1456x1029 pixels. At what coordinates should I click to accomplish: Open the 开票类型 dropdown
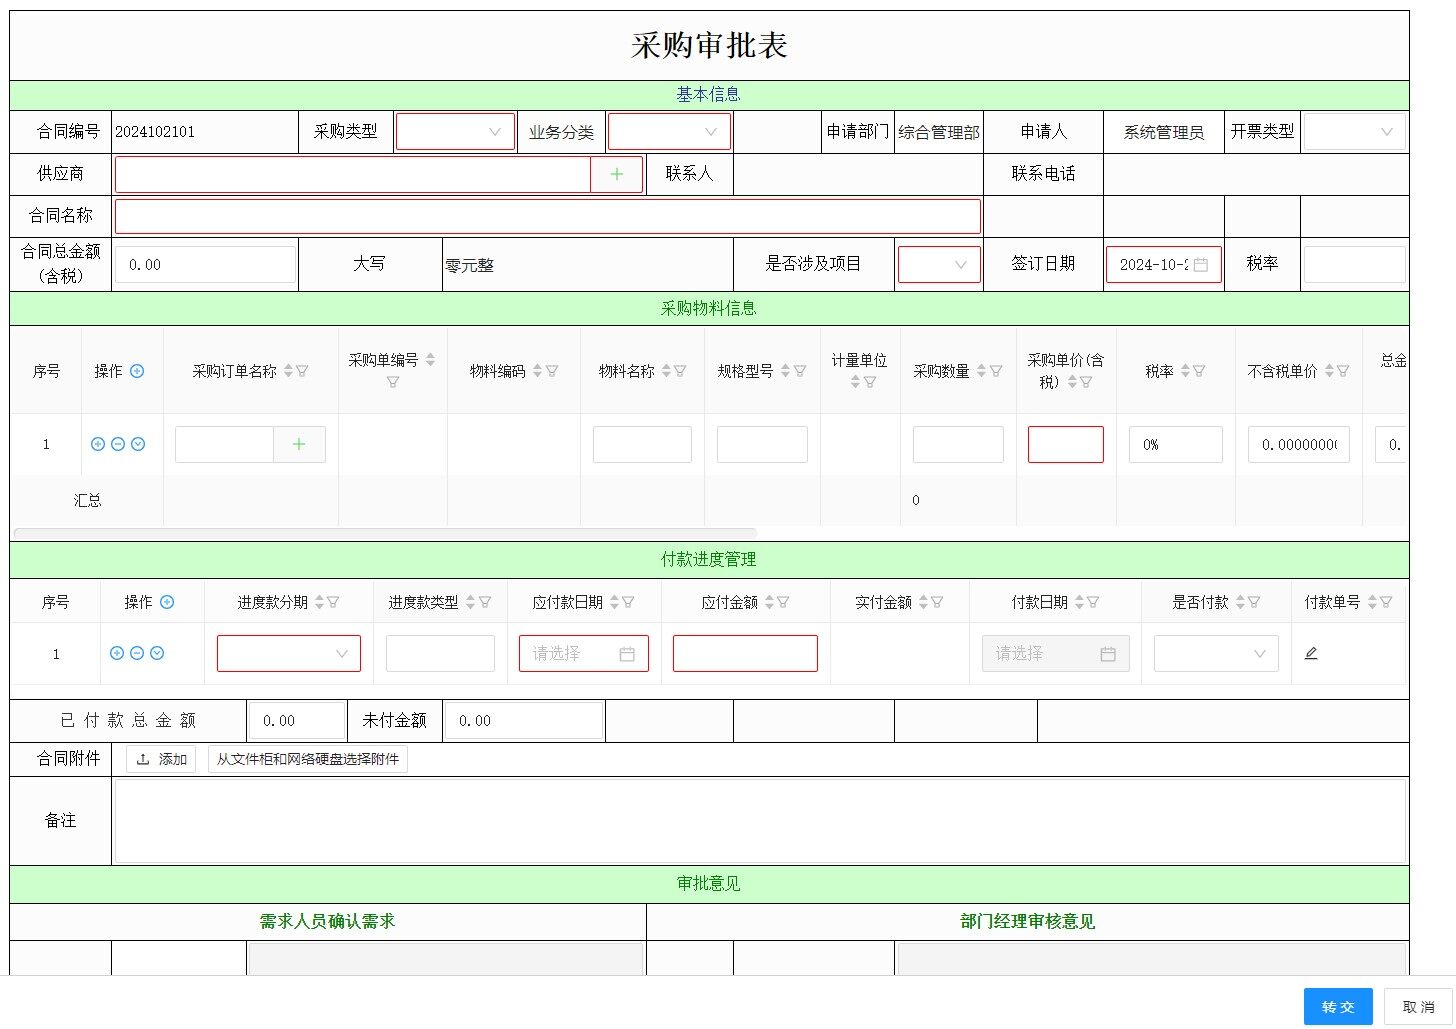1354,132
